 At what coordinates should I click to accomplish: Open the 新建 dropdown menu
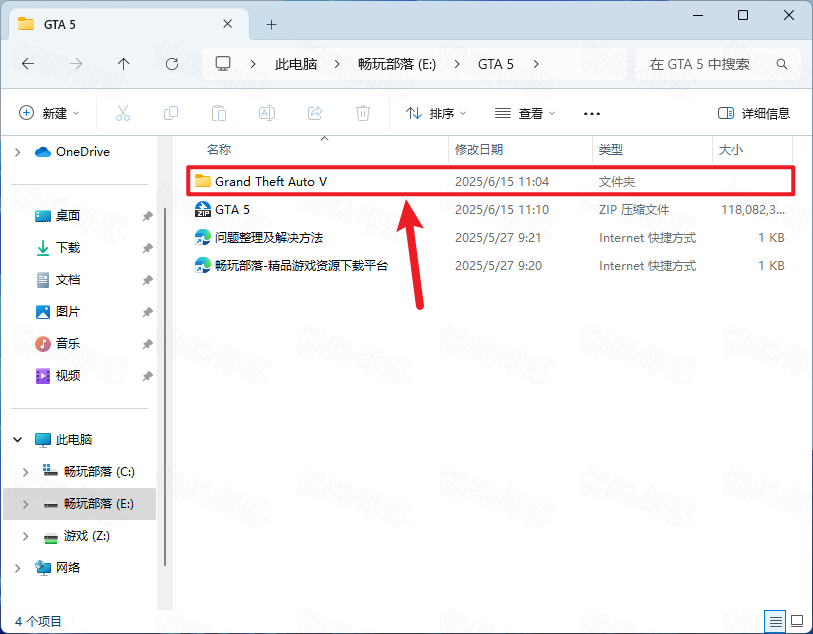click(x=49, y=113)
